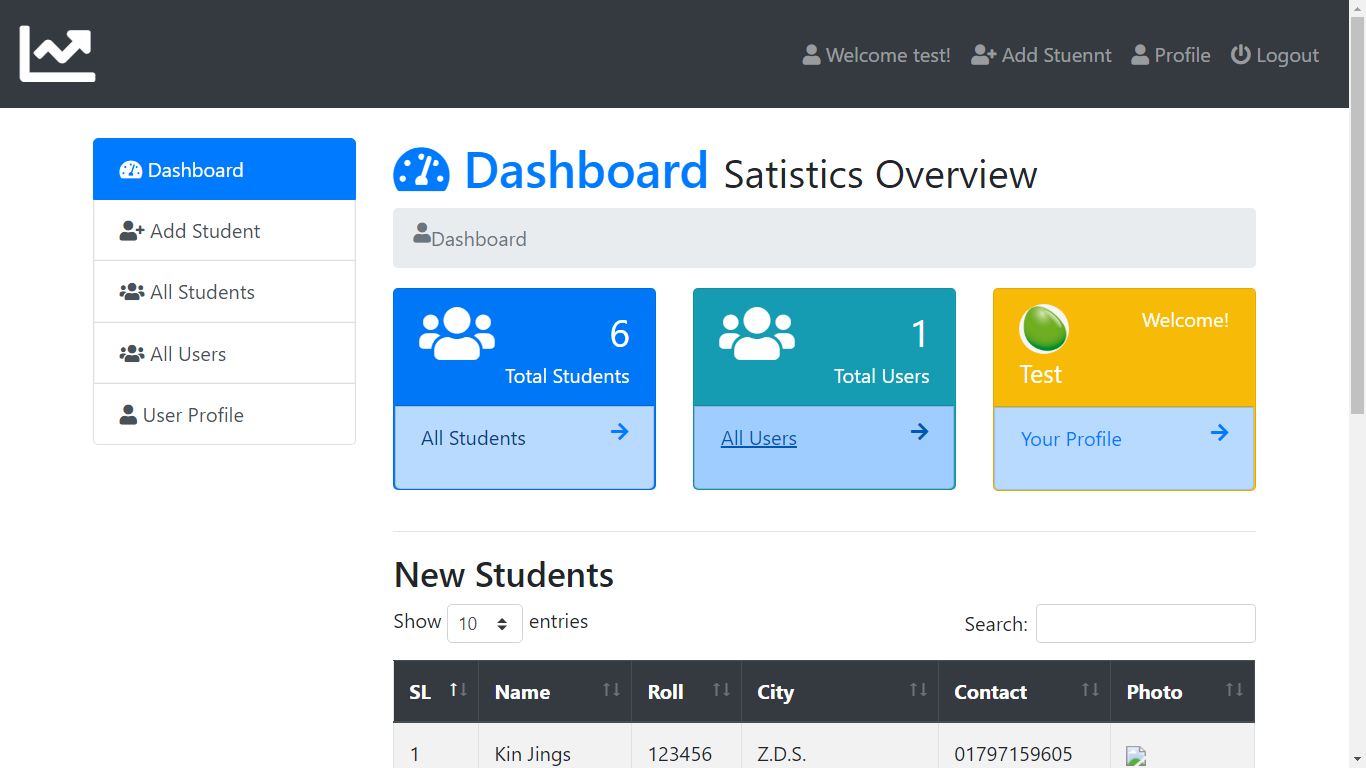The height and width of the screenshot is (768, 1366).
Task: Click the green profile avatar on Welcome card
Action: [1043, 329]
